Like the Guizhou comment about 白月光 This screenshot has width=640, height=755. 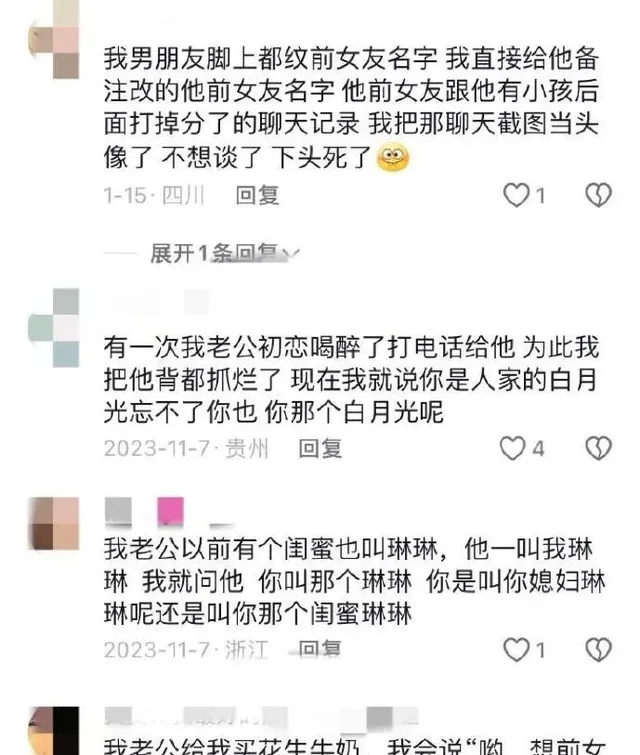[x=512, y=448]
